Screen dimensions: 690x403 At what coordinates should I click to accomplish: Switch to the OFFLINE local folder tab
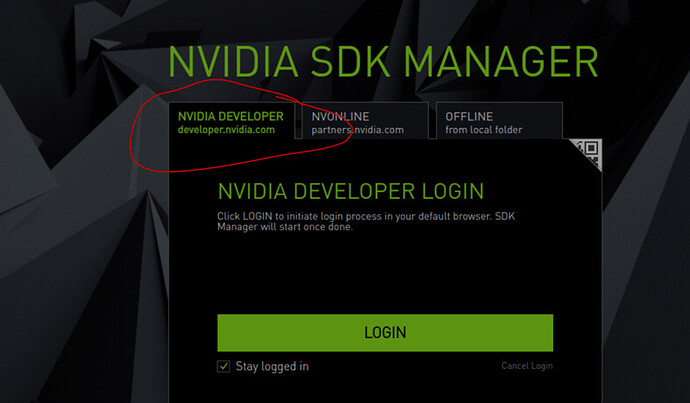click(x=499, y=121)
